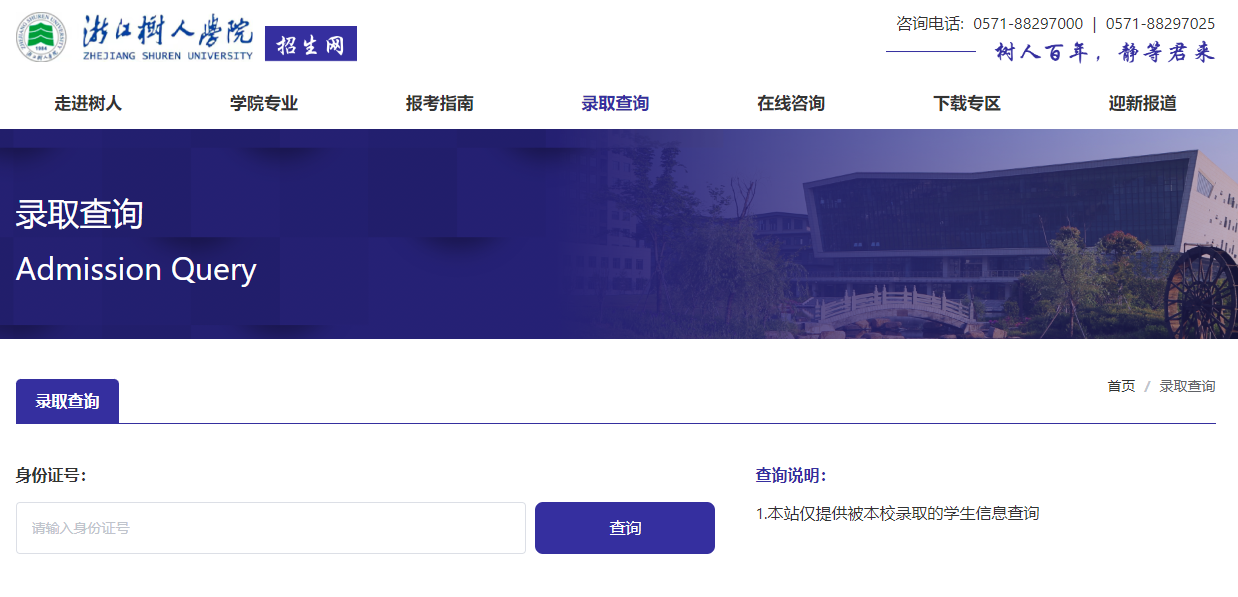1238x597 pixels.
Task: Open the 在线咨询 page
Action: click(x=789, y=102)
